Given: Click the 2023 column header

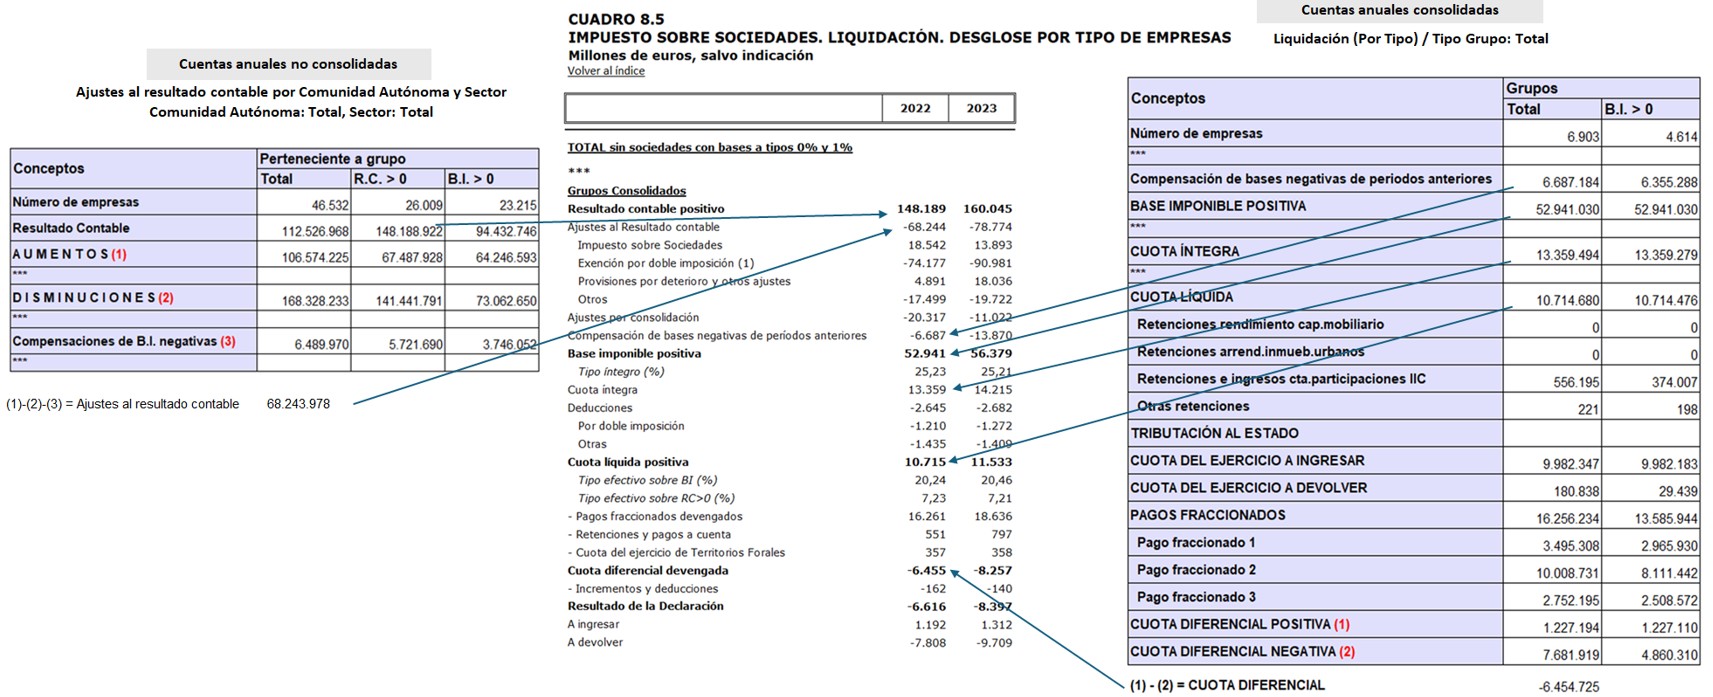Looking at the screenshot, I should [981, 108].
